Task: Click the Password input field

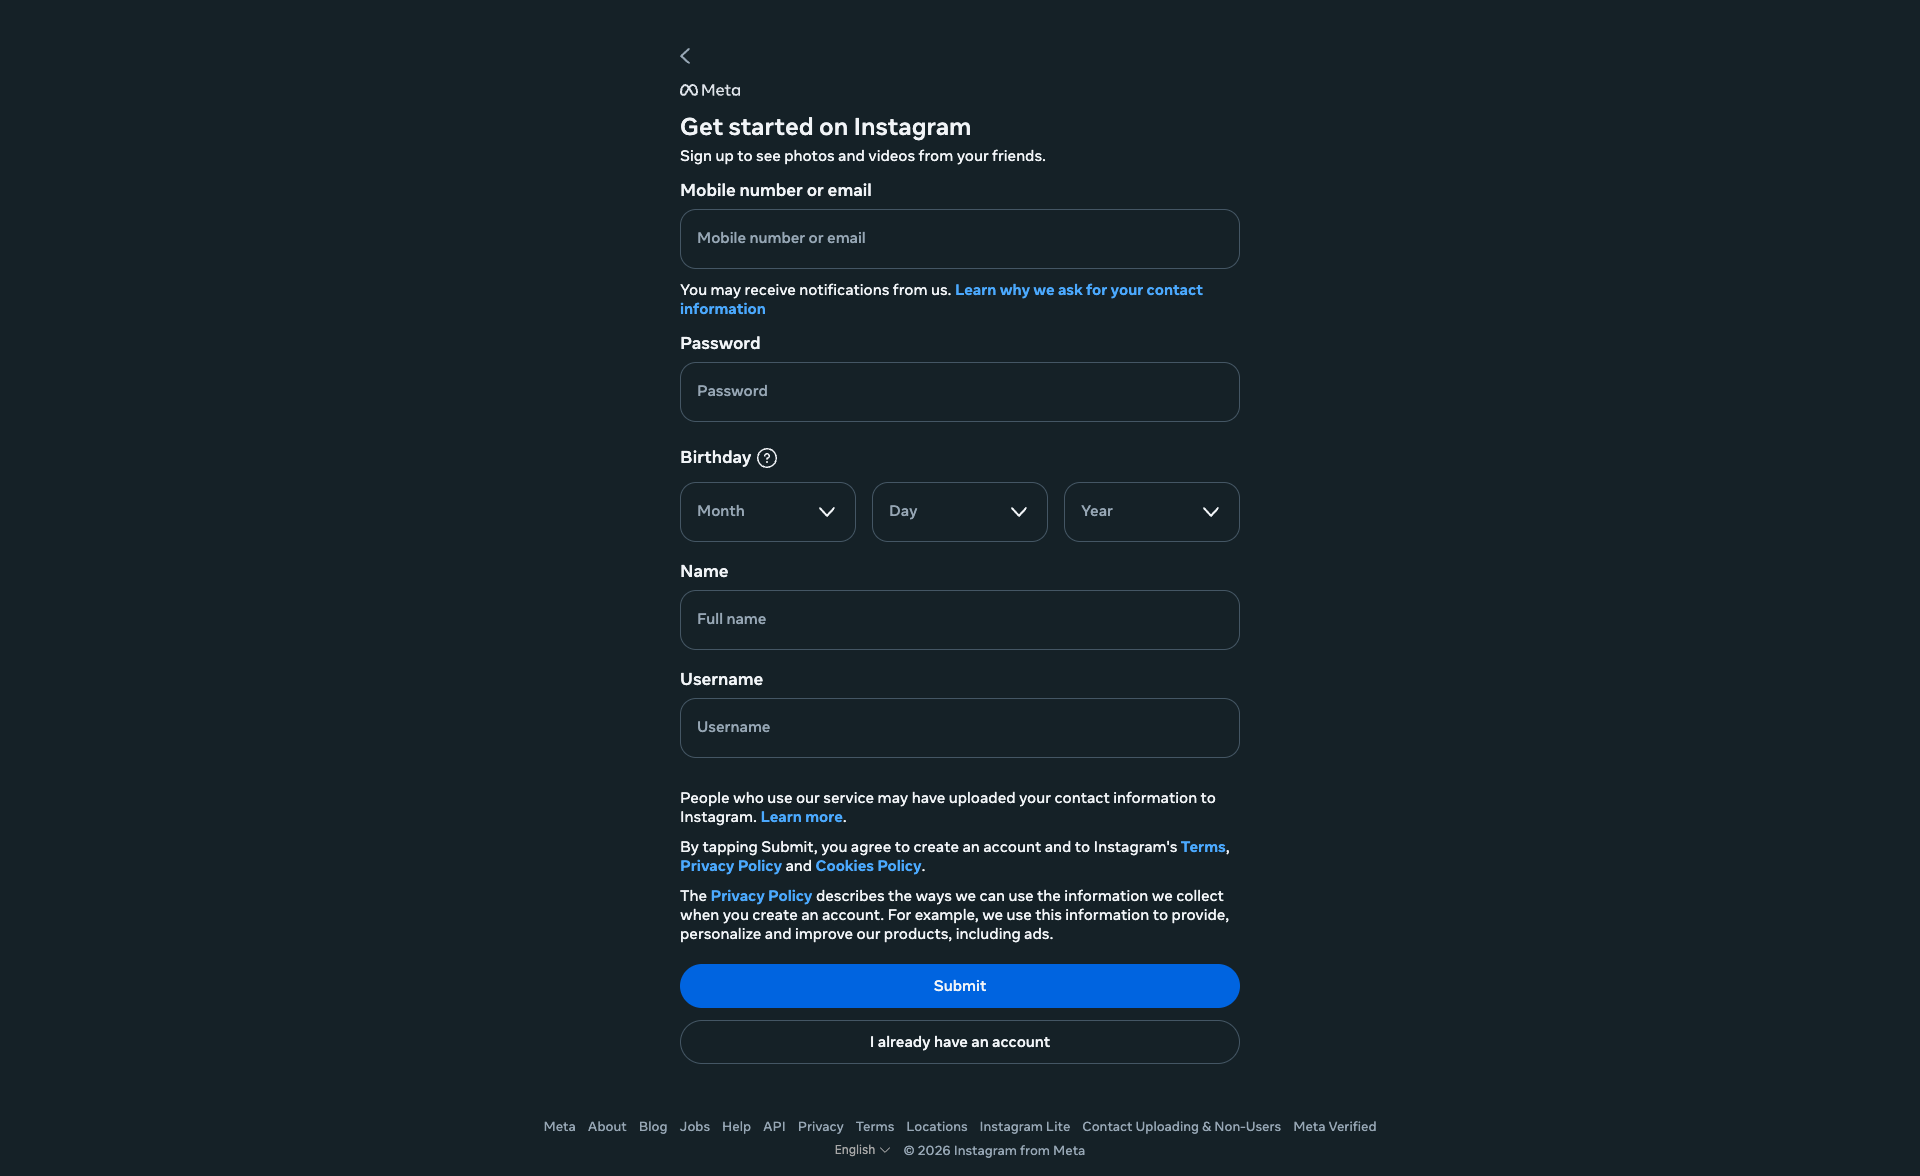Action: (959, 391)
